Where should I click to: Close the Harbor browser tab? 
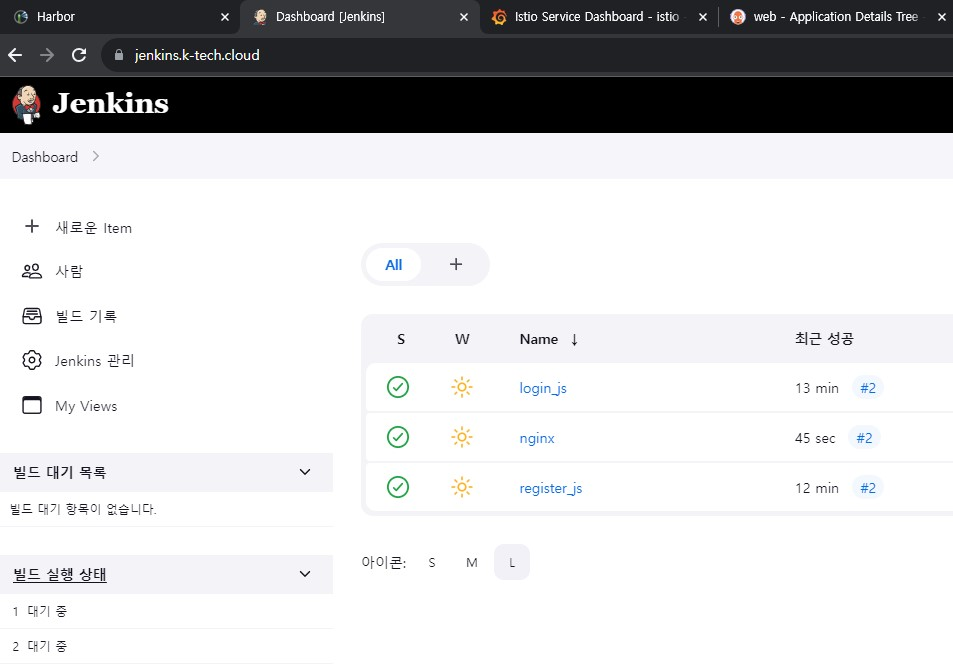coord(225,17)
